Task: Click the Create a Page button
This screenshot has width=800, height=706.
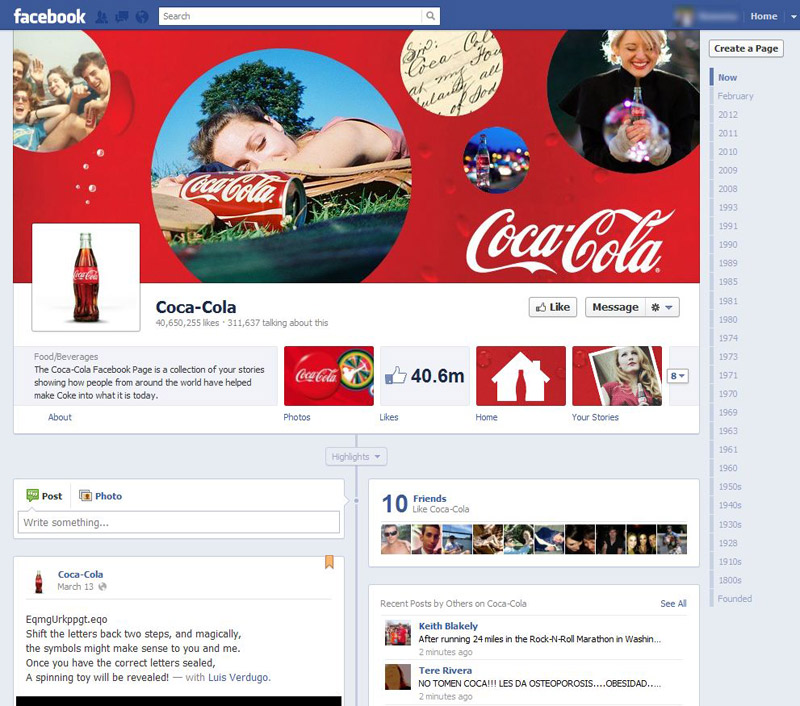Action: (x=746, y=48)
